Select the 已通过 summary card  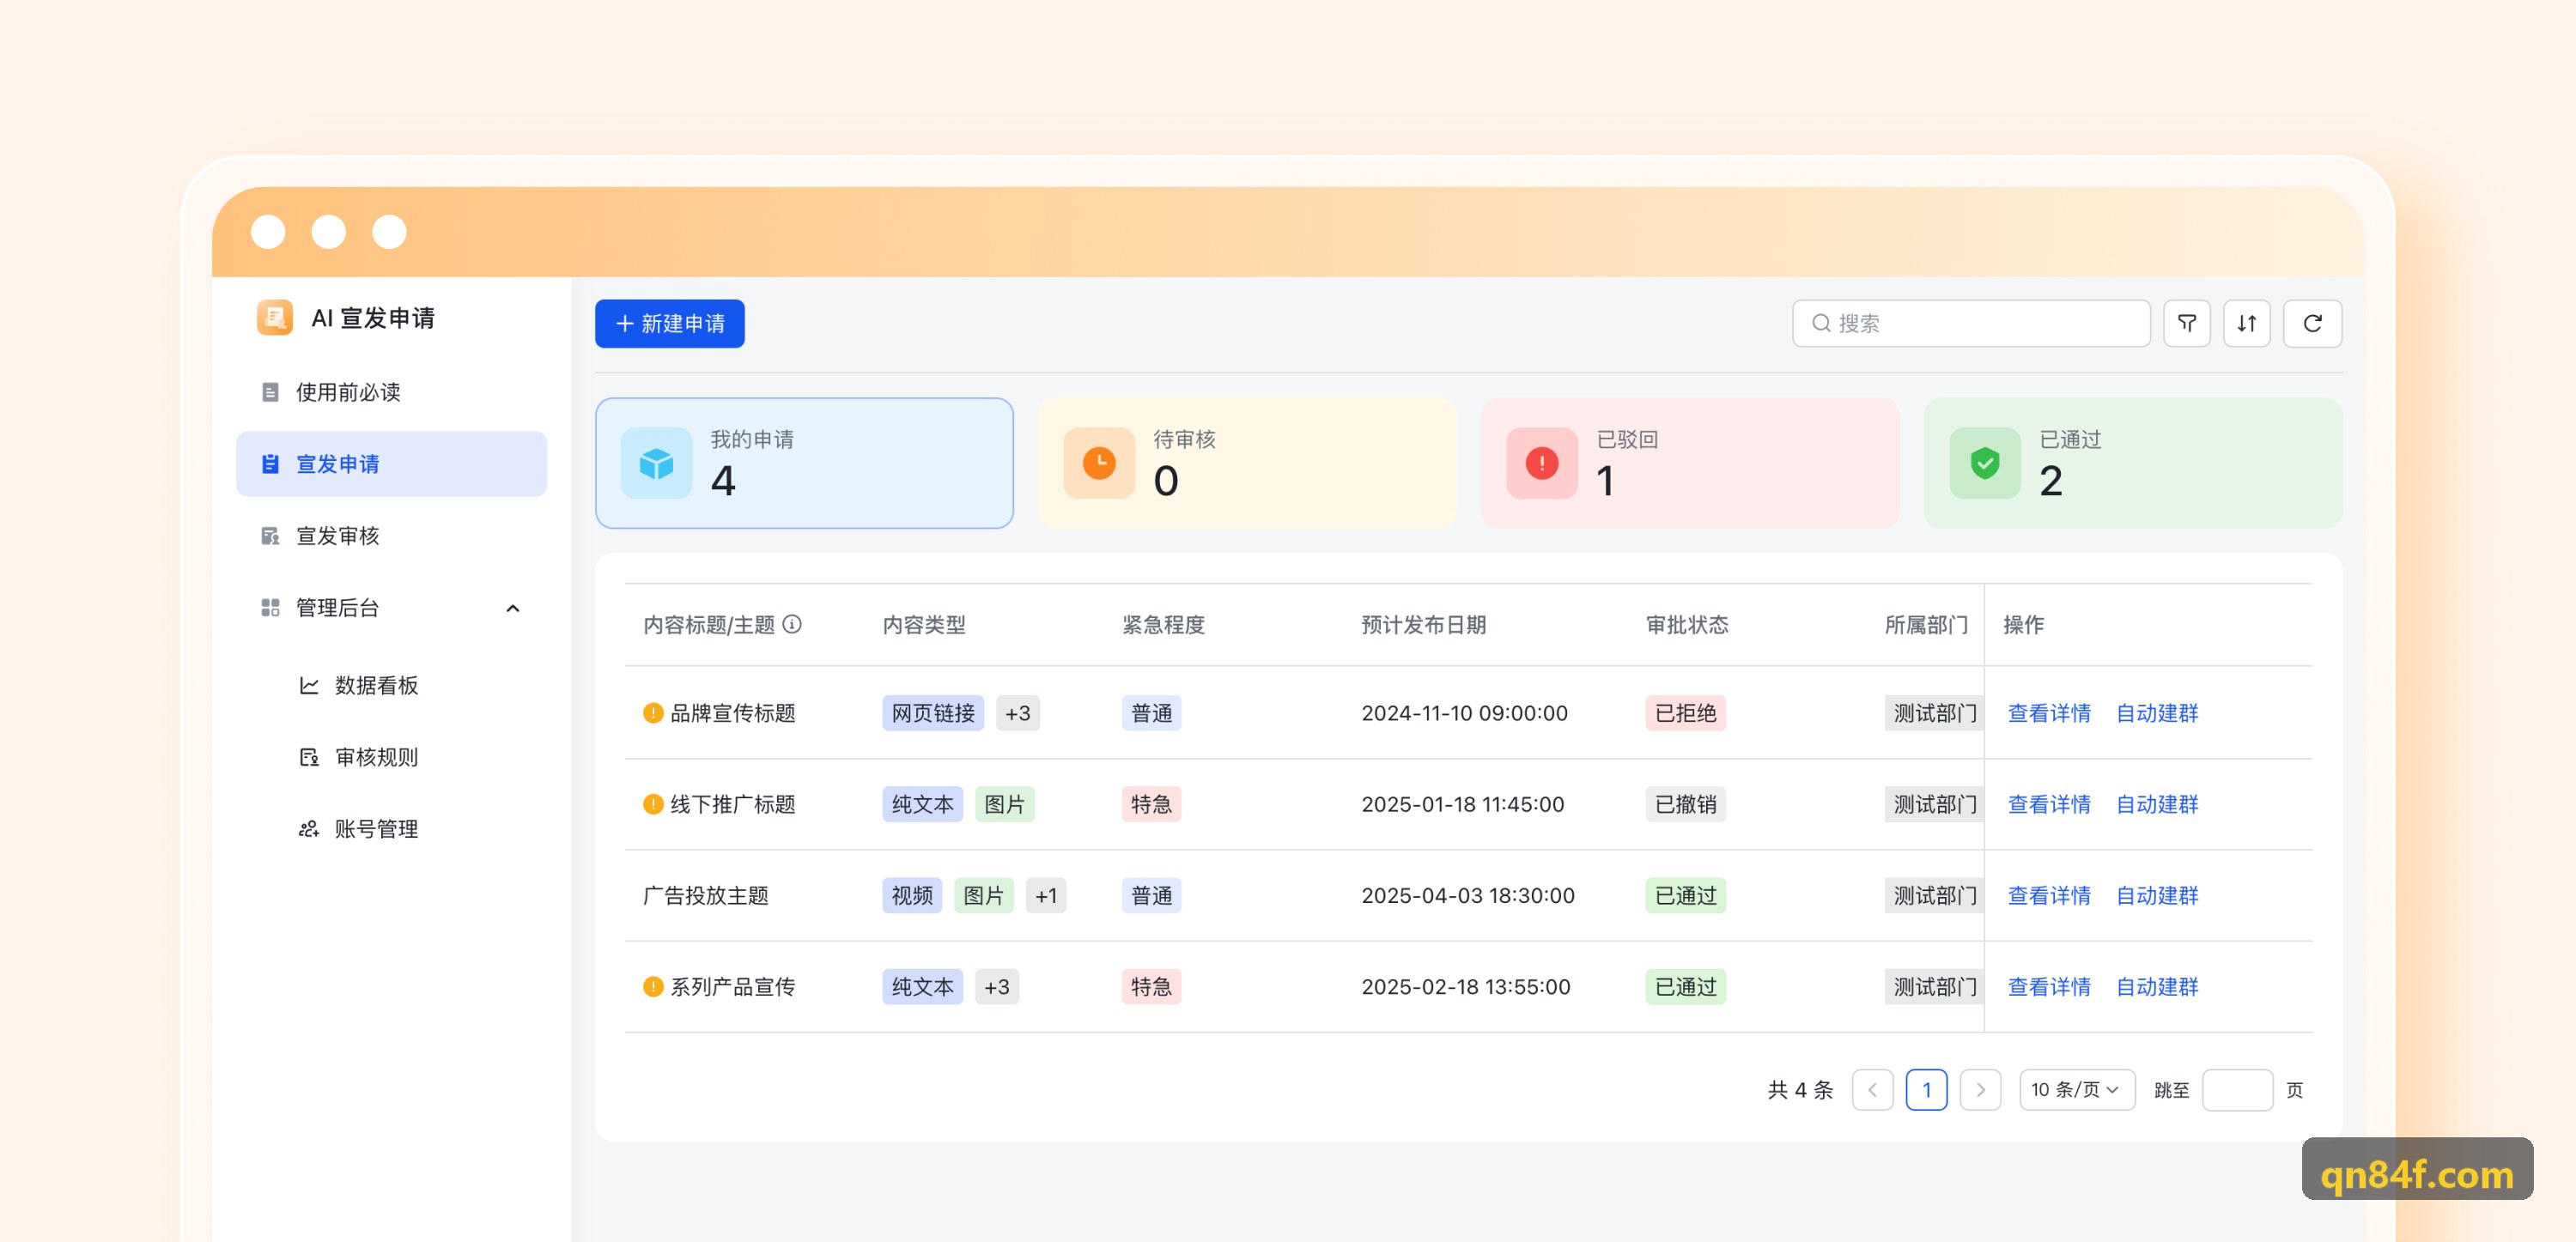[2133, 463]
